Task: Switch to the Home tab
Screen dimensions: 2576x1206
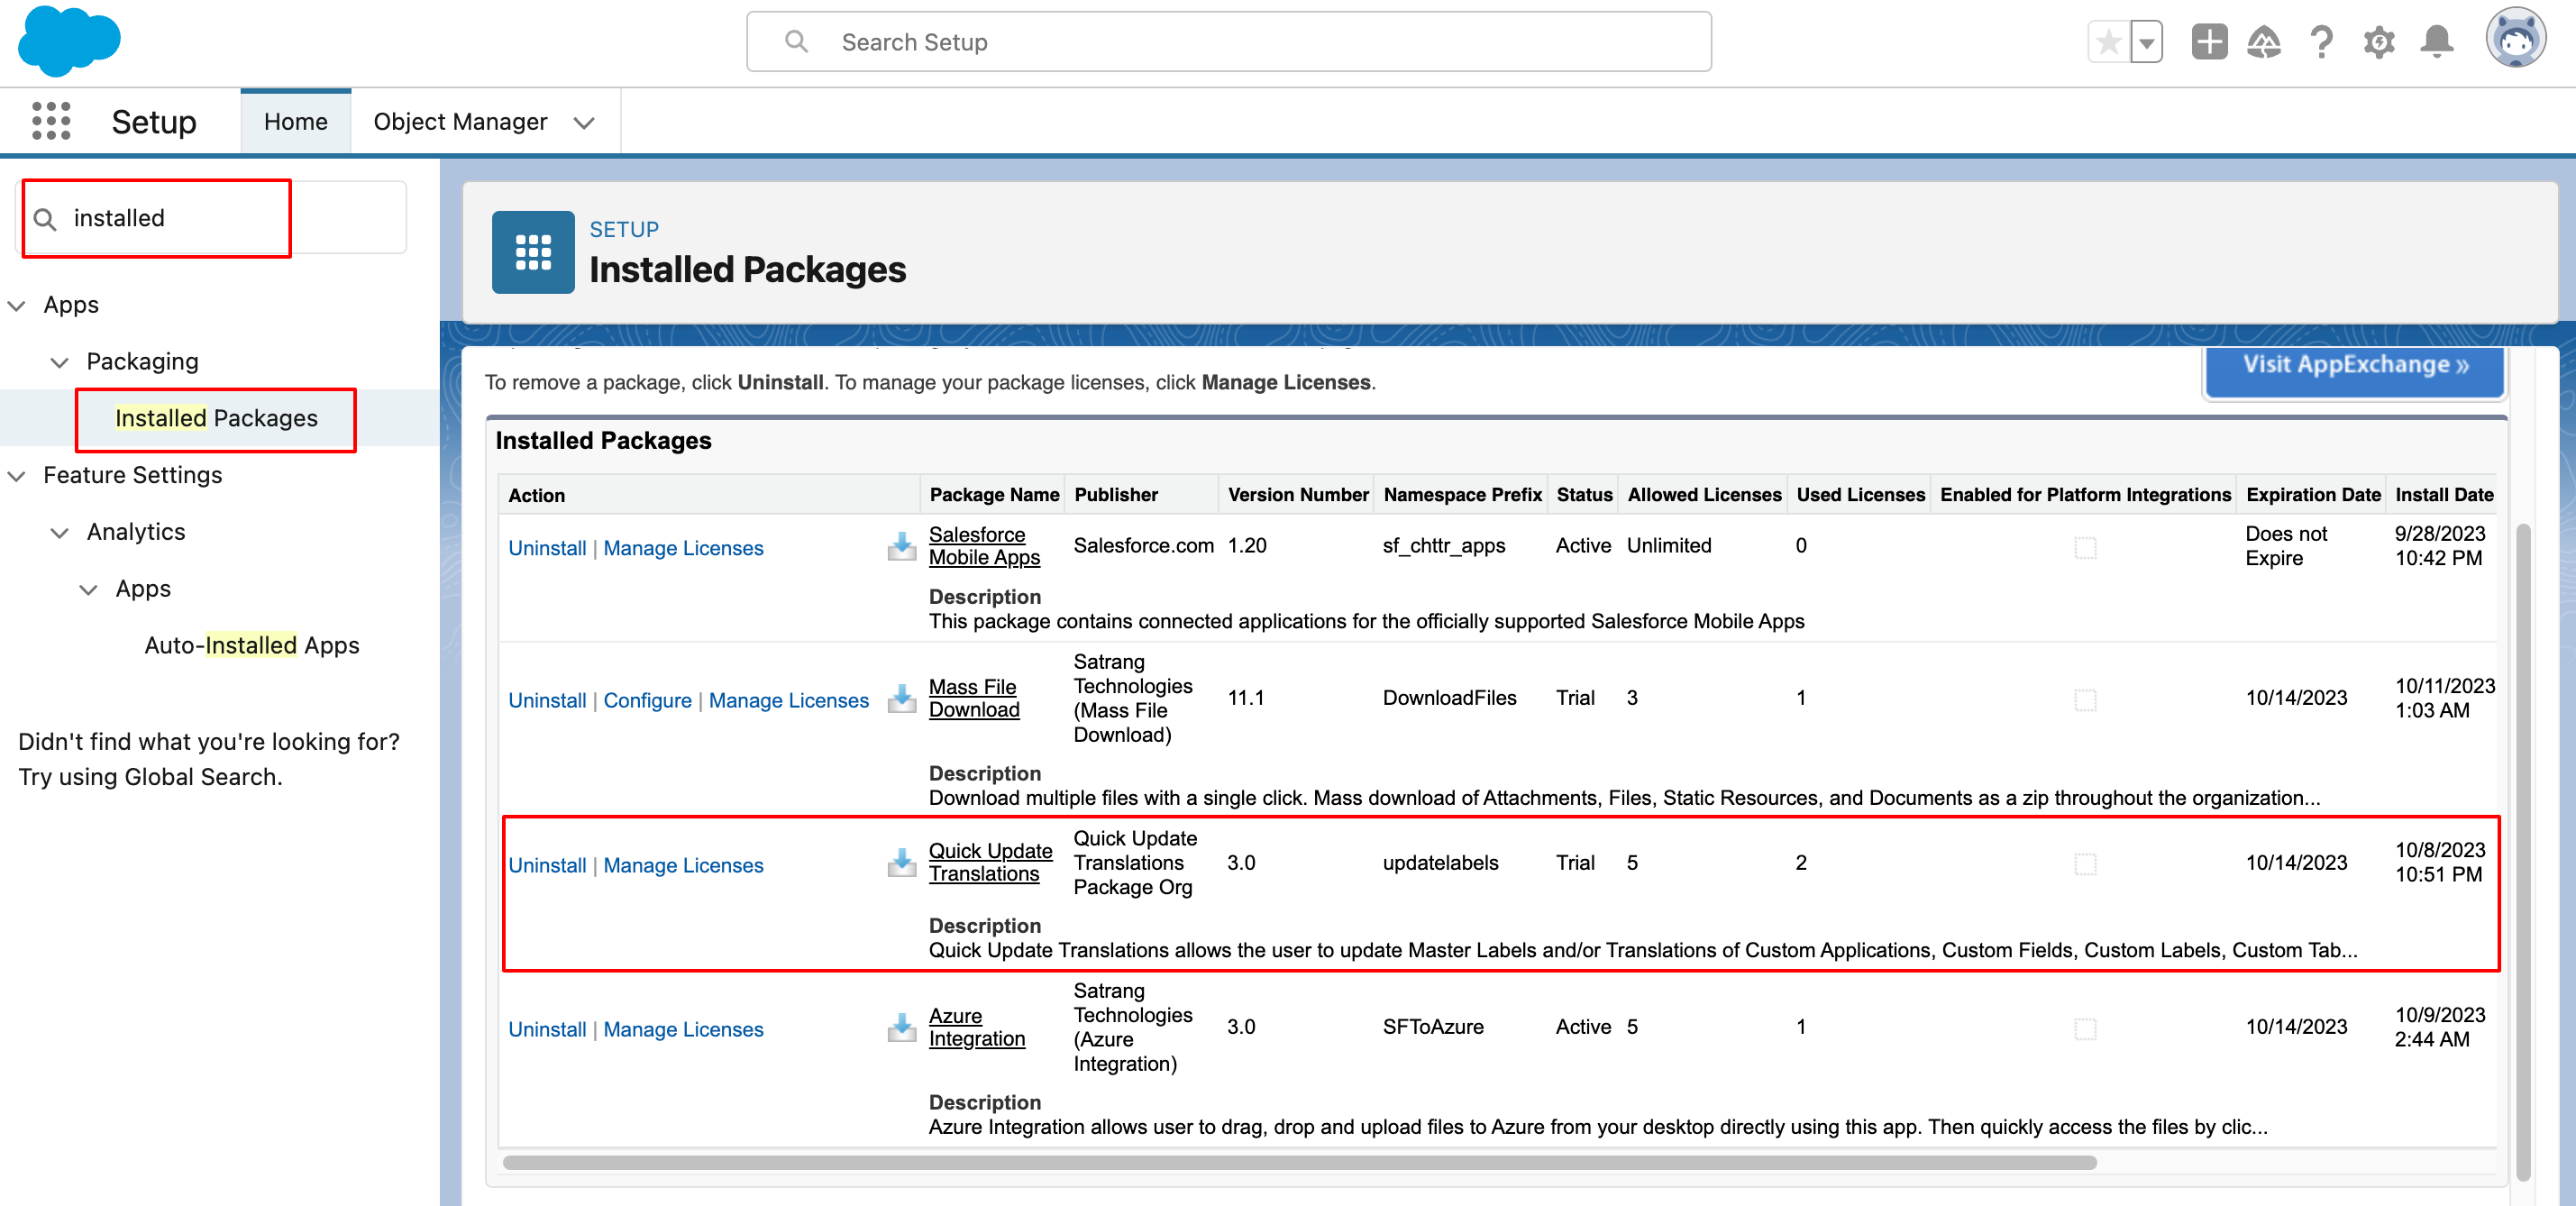Action: (x=295, y=122)
